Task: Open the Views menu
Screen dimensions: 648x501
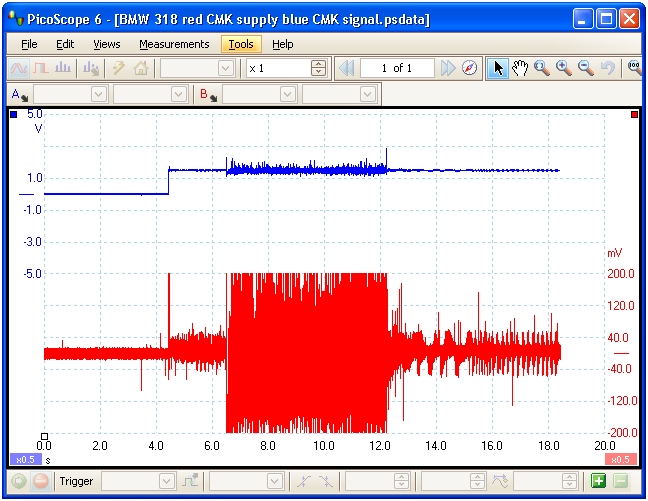Action: click(x=106, y=44)
